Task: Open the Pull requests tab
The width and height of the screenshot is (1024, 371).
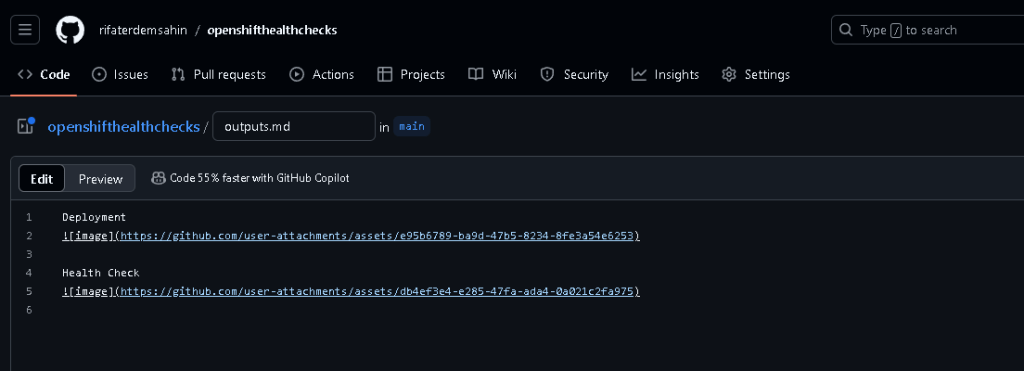Action: point(219,74)
